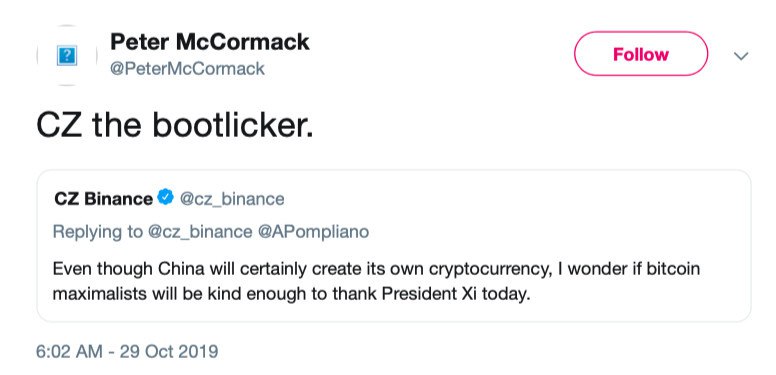
Task: Click the CZ Binance verified badge
Action: point(165,197)
